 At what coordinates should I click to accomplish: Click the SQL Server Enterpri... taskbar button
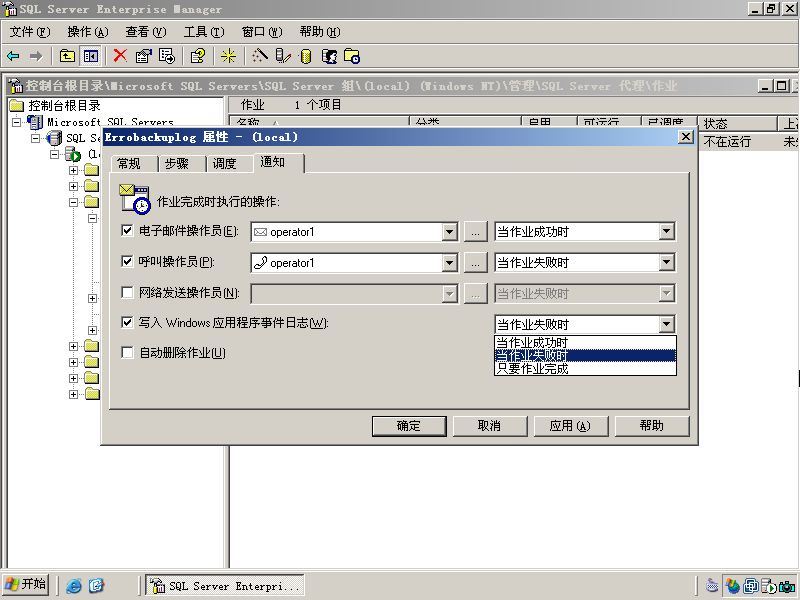click(x=225, y=586)
